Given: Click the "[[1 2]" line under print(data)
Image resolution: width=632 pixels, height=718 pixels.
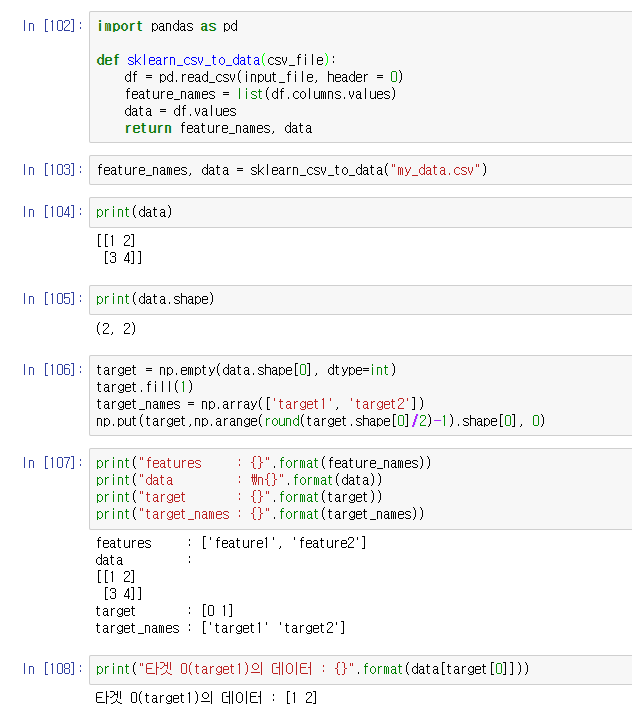Looking at the screenshot, I should click(x=116, y=241).
